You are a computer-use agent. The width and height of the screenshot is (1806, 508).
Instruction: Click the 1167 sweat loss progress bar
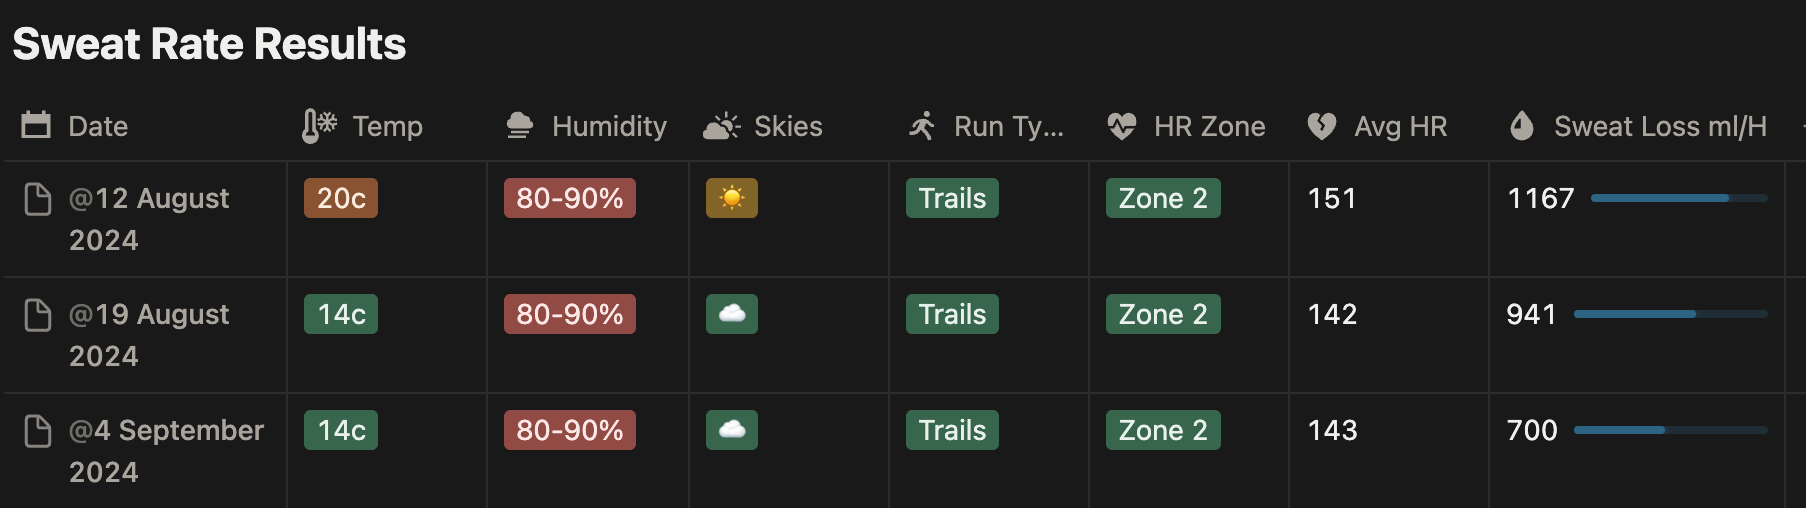tap(1678, 198)
